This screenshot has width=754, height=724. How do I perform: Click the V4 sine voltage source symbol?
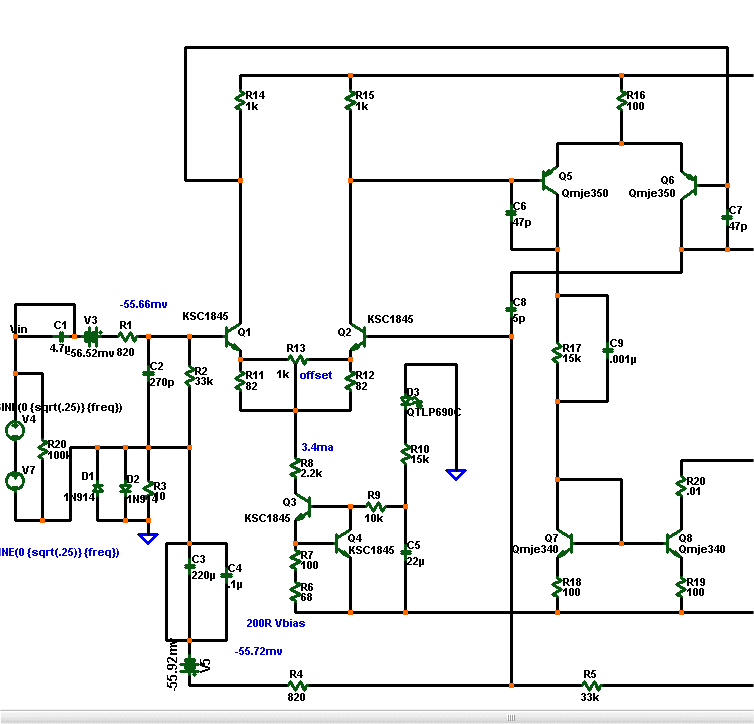[x=15, y=430]
